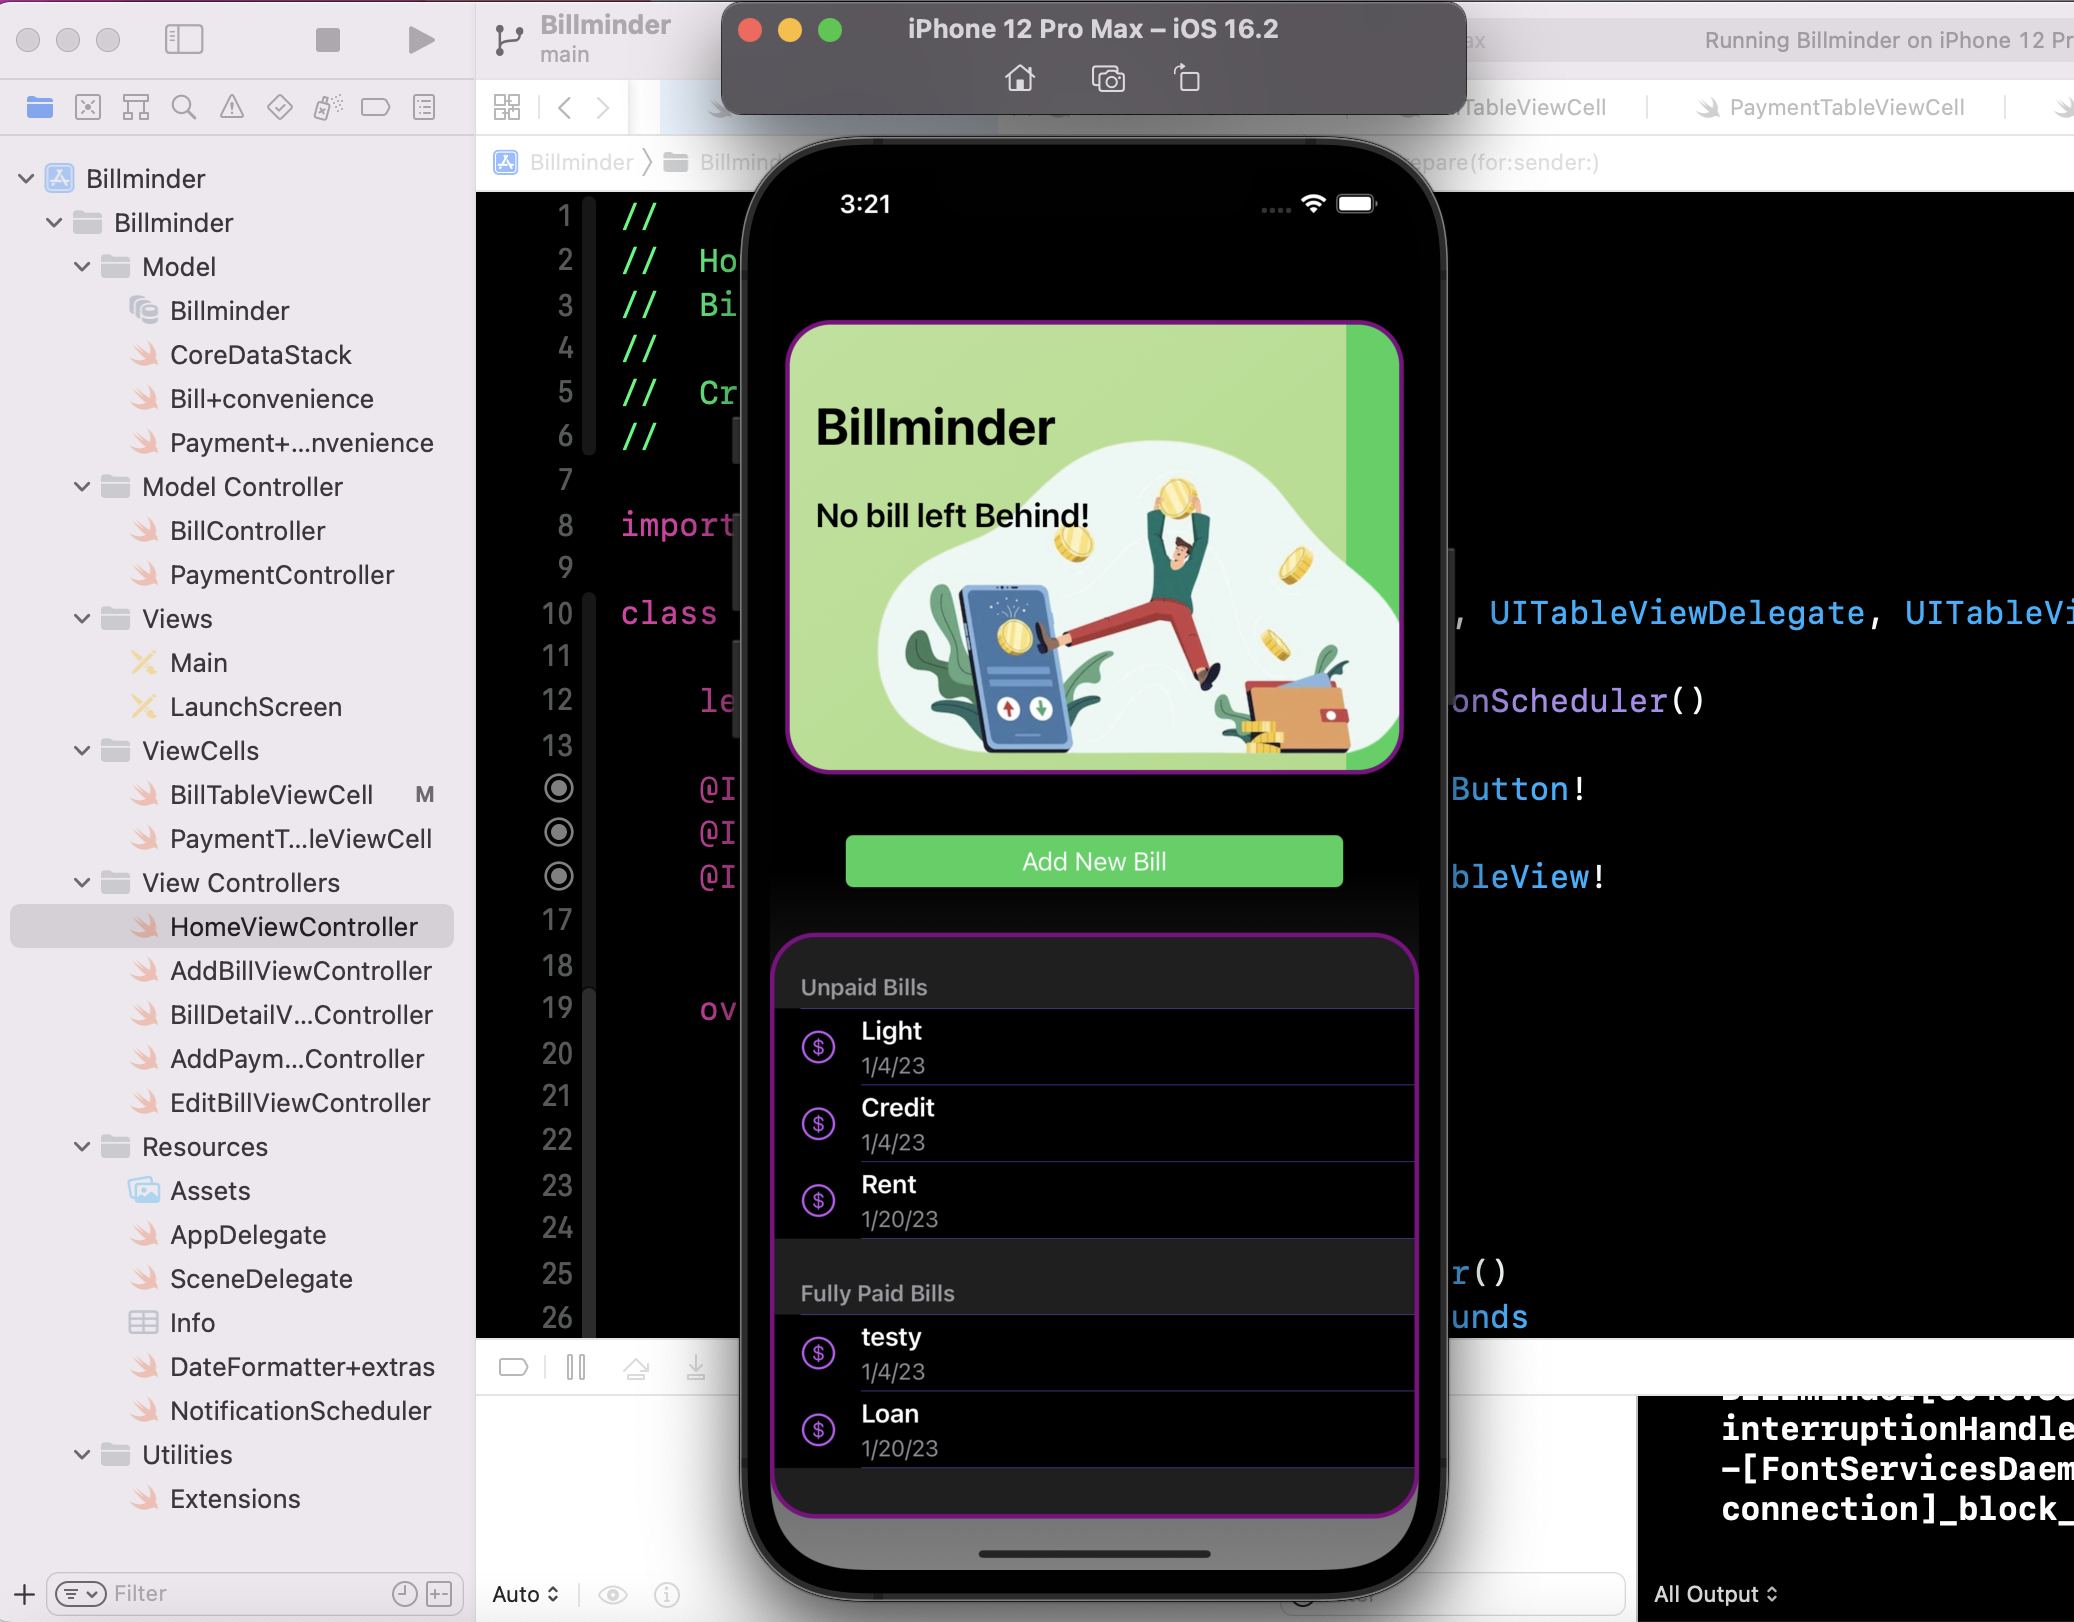
Task: Click the Run (play) button in Xcode
Action: (x=421, y=40)
